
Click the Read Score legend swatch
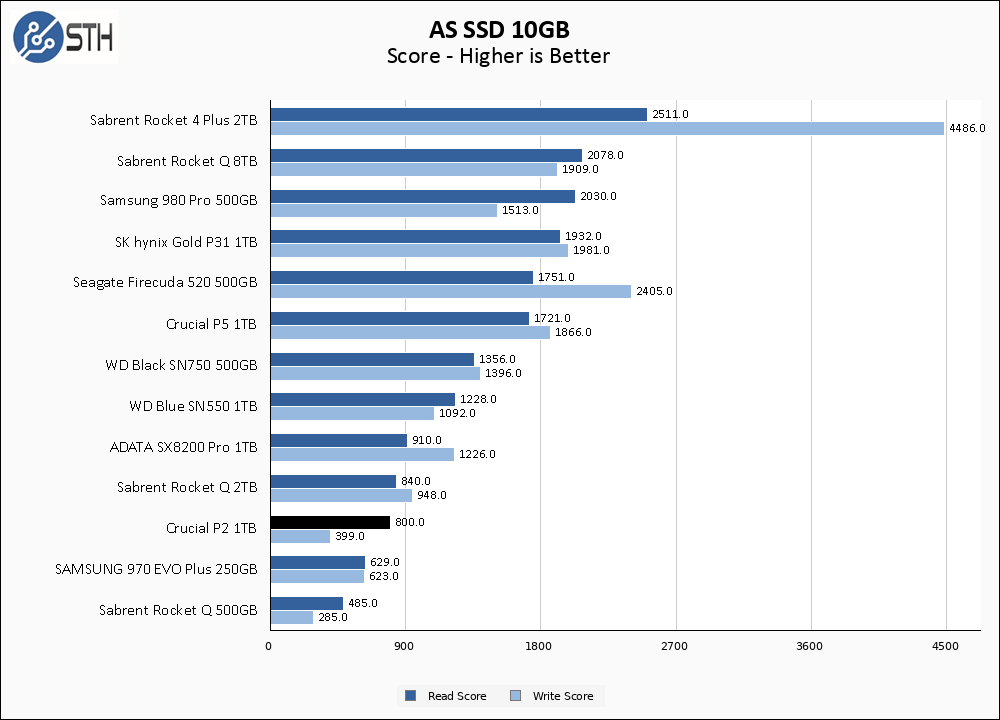[411, 696]
